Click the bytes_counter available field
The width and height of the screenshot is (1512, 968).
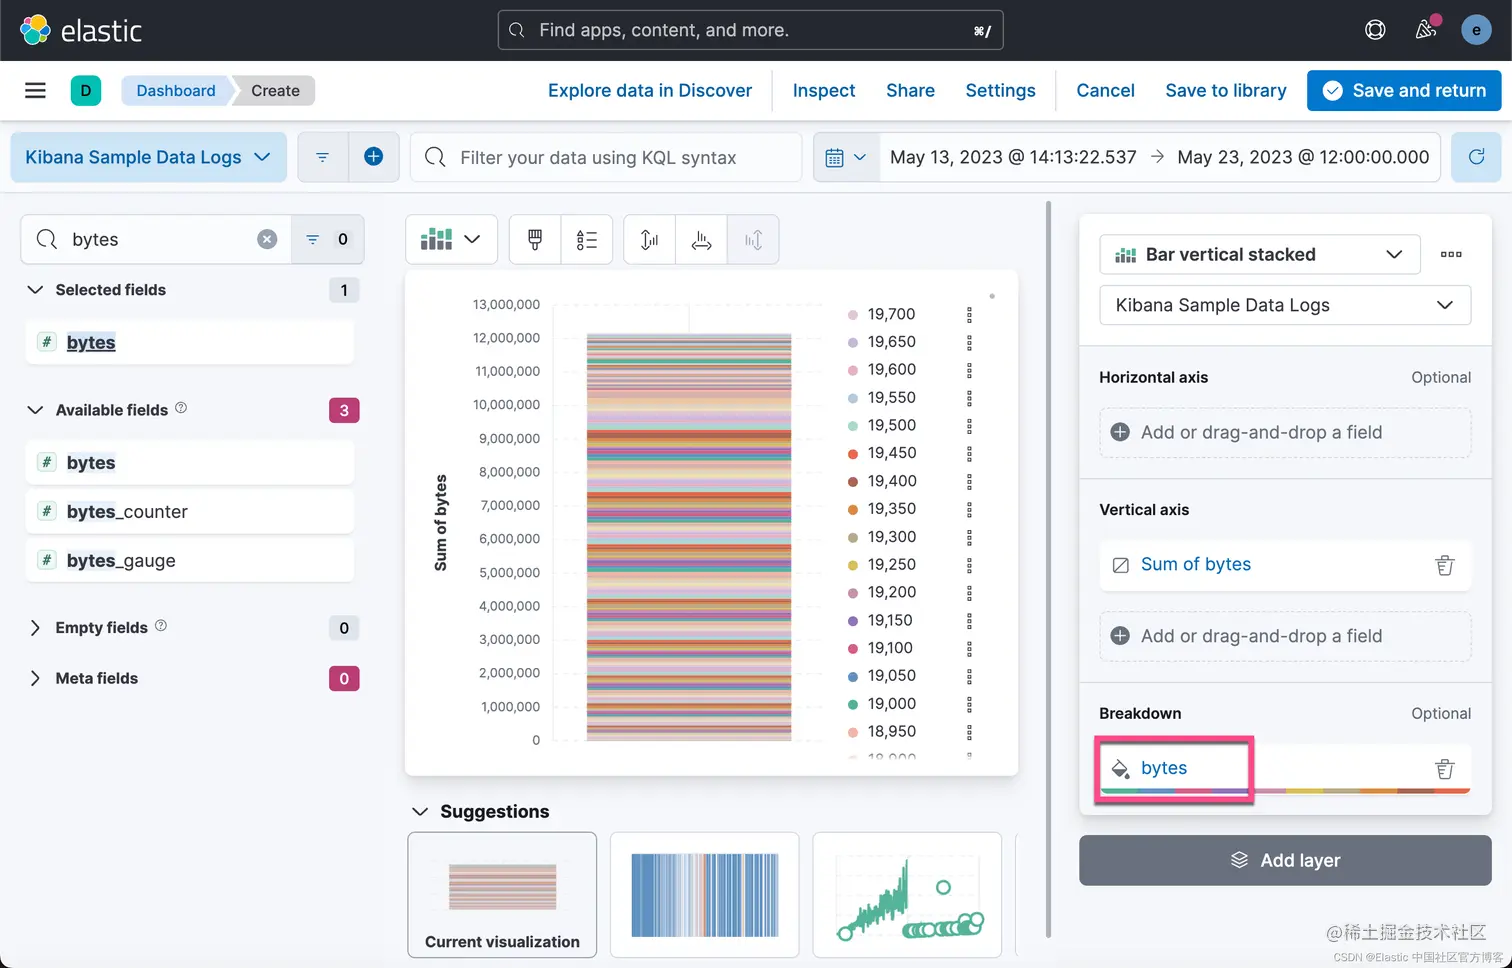(x=189, y=511)
